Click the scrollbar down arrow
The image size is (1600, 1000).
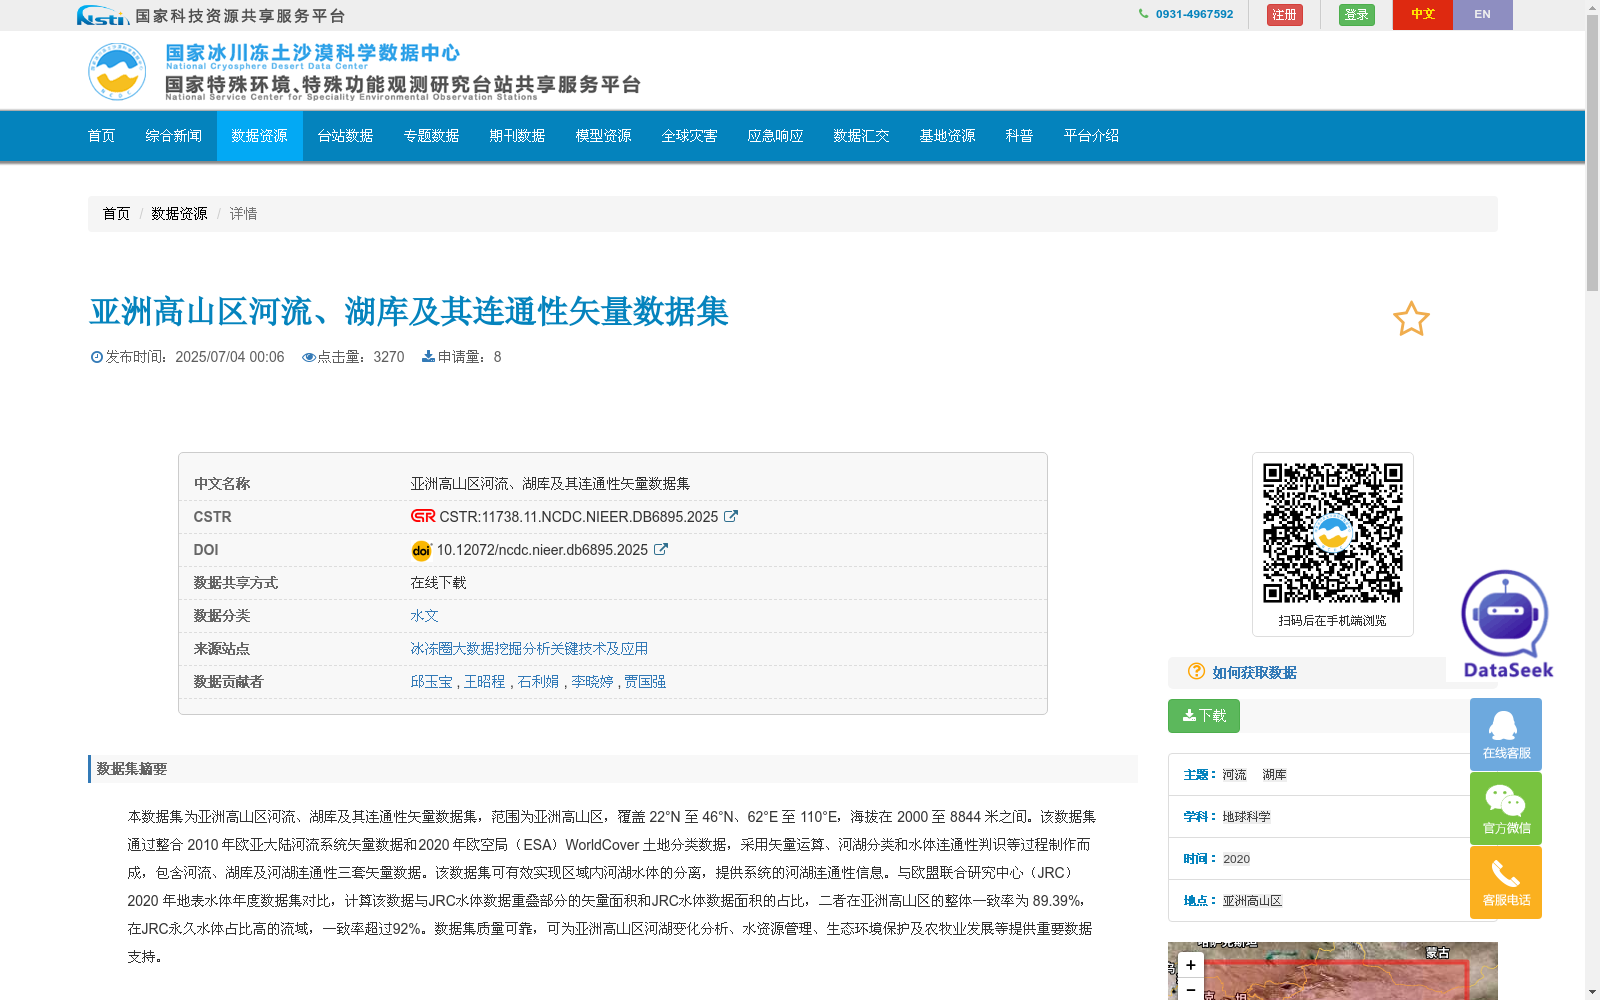point(1592,993)
